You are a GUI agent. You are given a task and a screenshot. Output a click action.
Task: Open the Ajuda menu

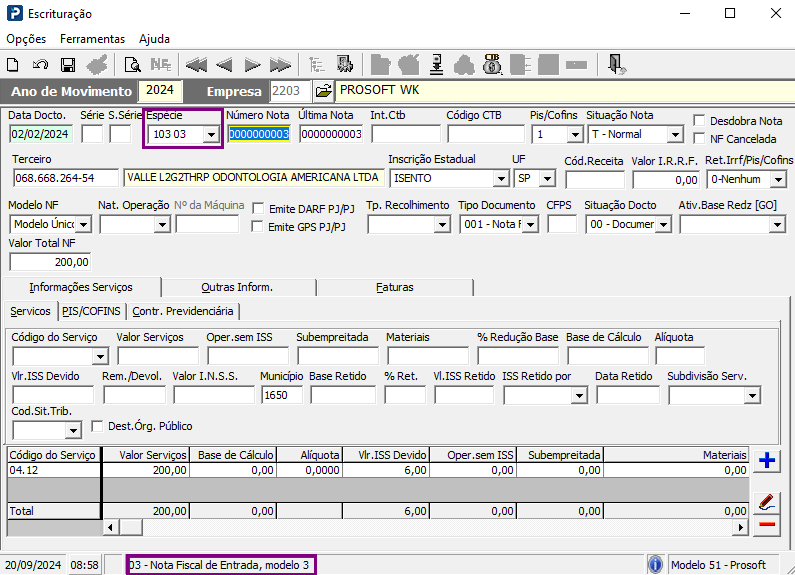tap(154, 39)
